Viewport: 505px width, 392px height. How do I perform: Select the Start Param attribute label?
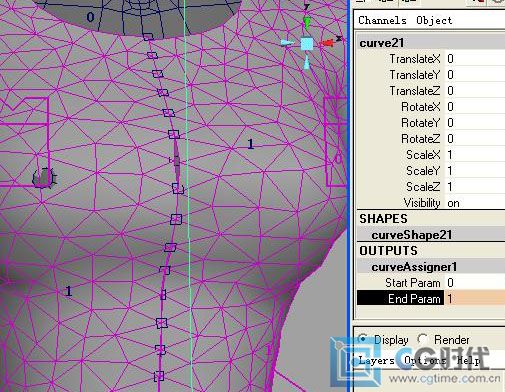coord(413,283)
